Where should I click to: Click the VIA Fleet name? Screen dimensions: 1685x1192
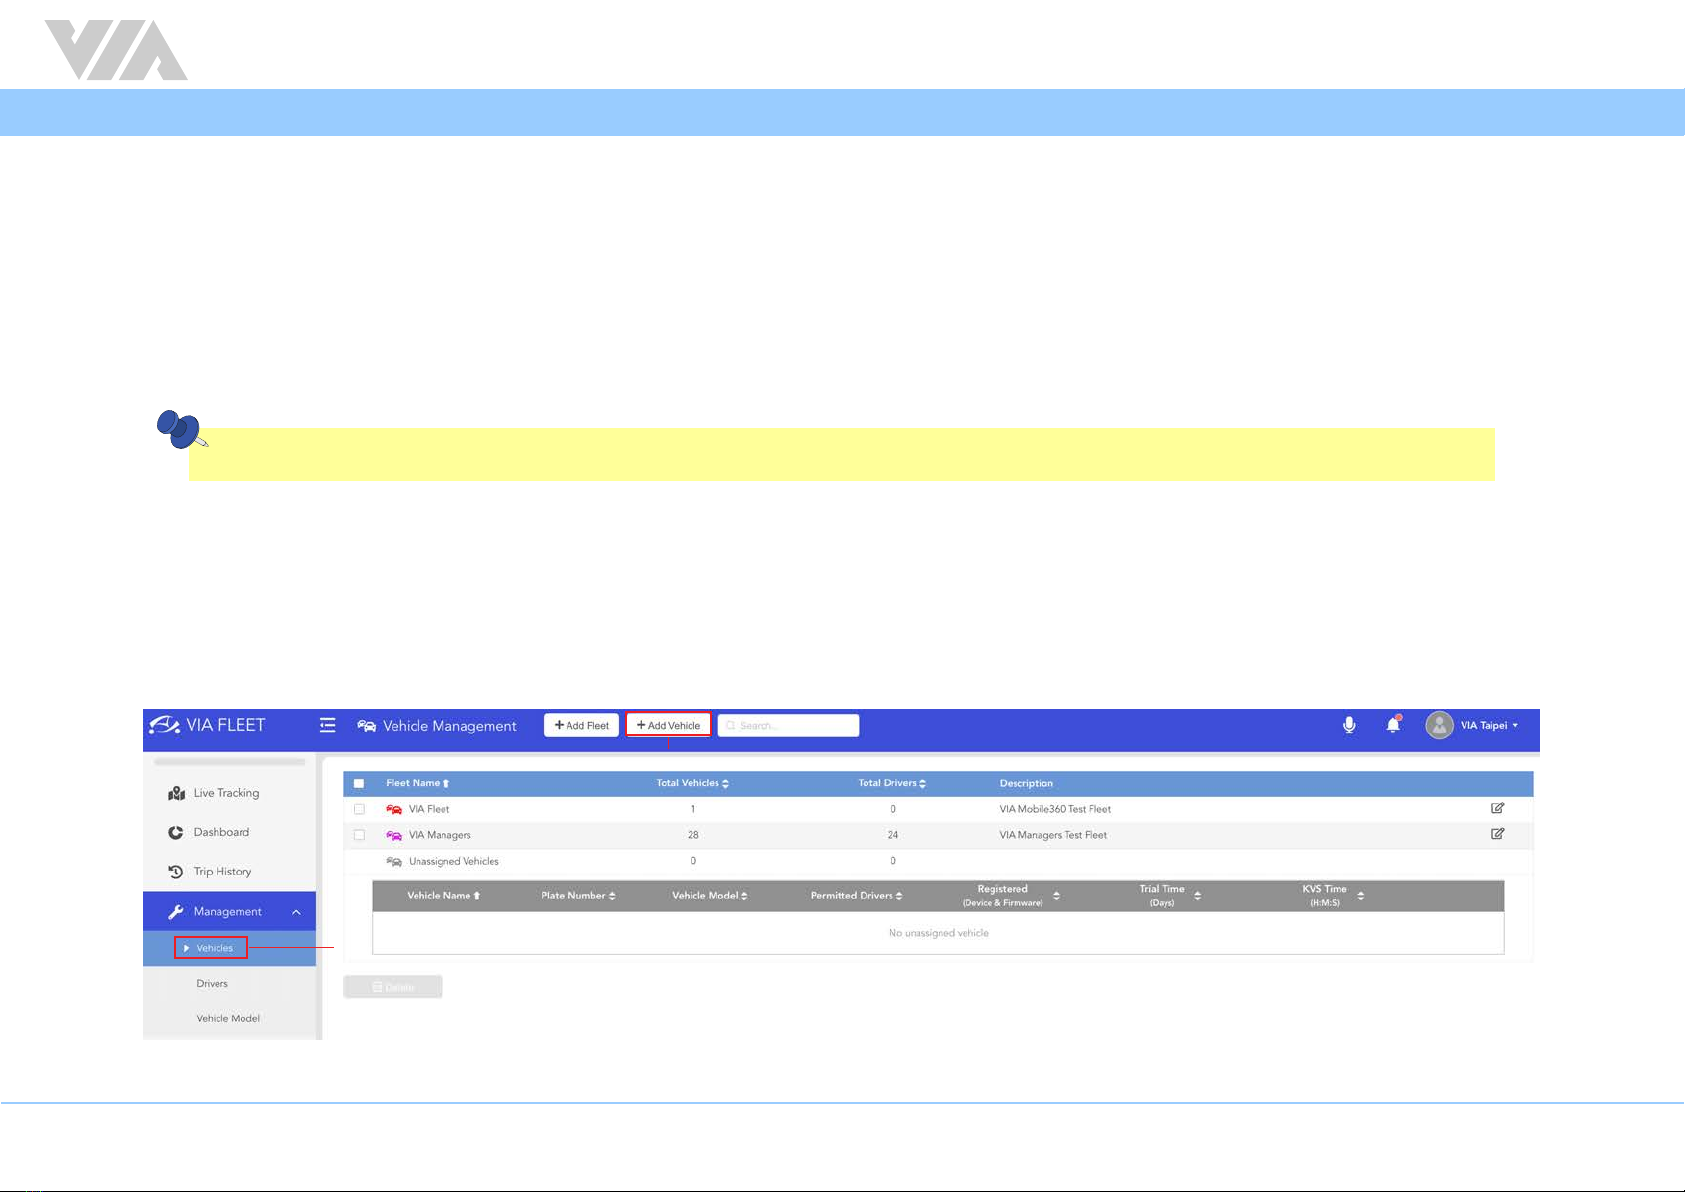click(x=429, y=809)
